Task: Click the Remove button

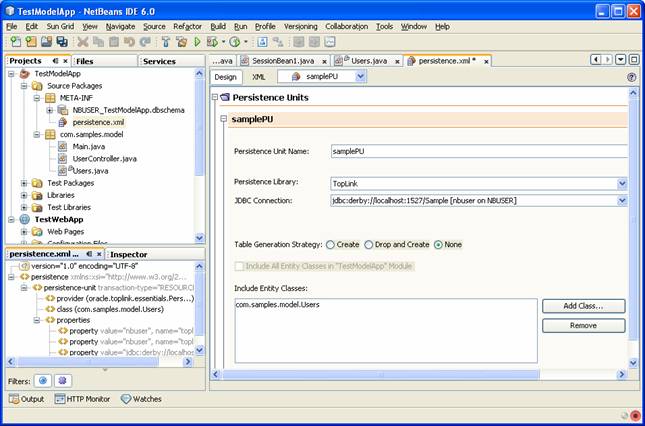Action: point(583,326)
